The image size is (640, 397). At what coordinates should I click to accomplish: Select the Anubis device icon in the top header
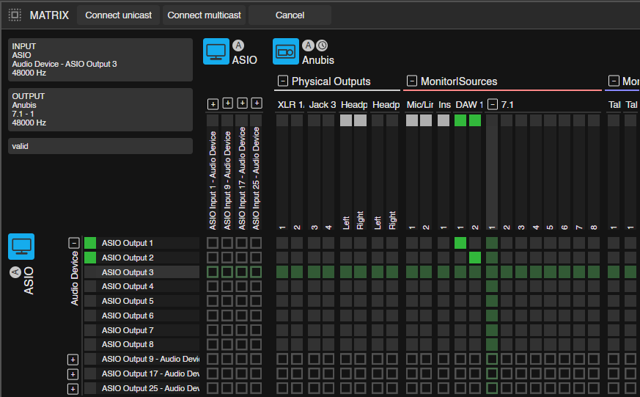point(286,51)
